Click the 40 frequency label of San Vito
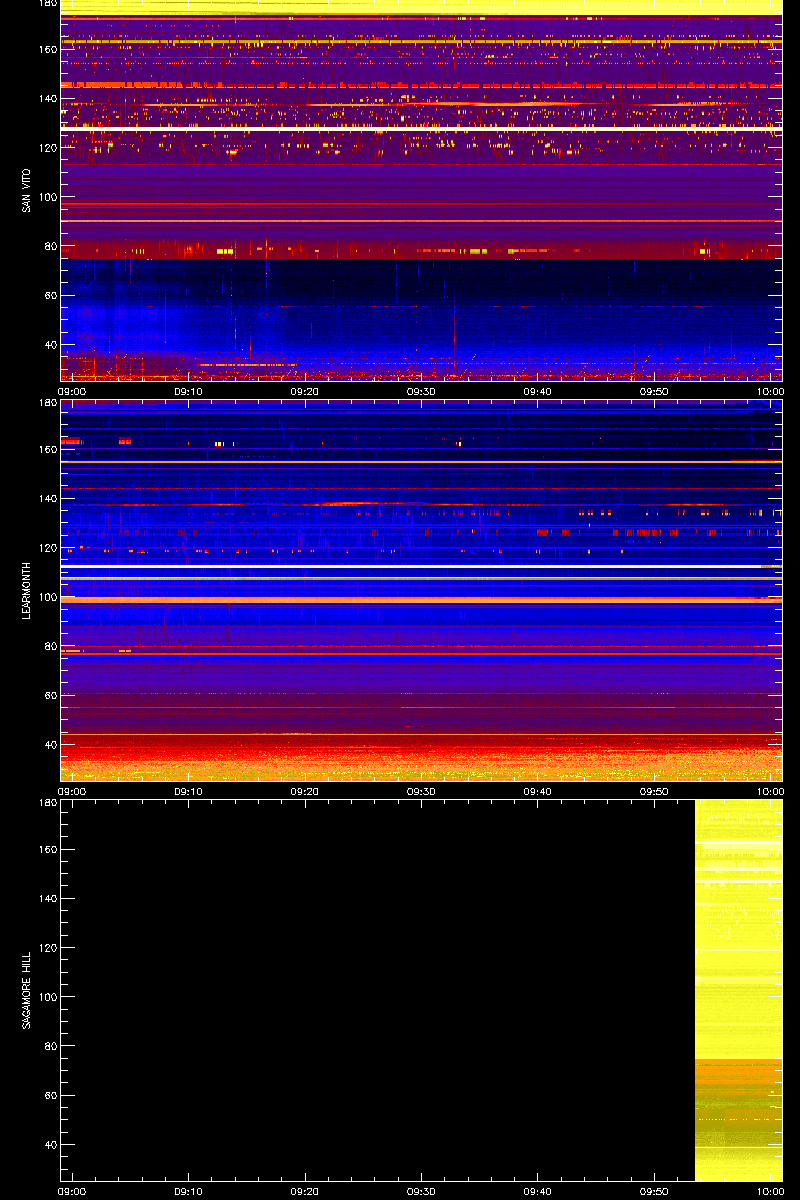The image size is (800, 1200). [x=50, y=345]
